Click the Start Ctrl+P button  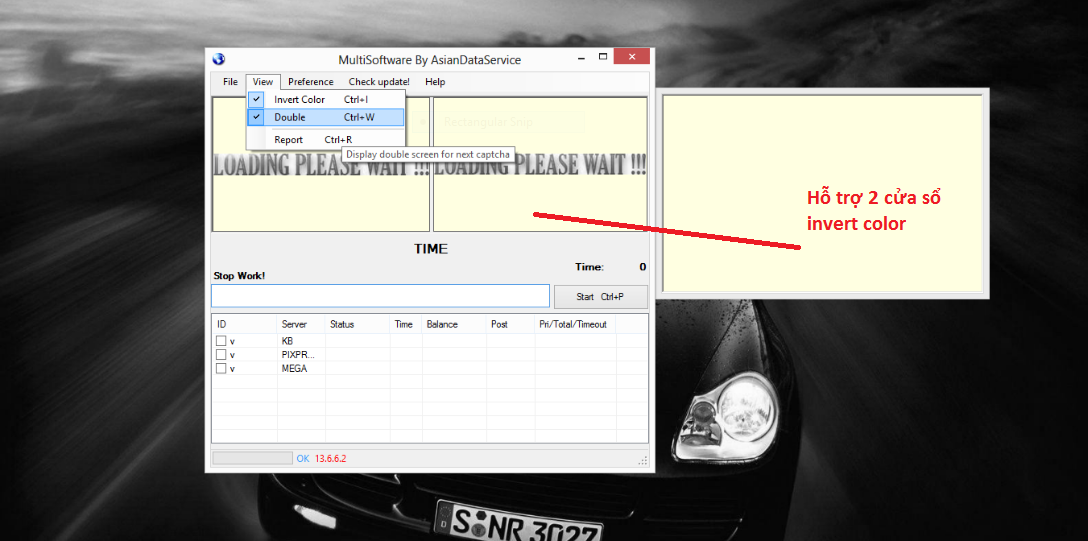pos(600,296)
